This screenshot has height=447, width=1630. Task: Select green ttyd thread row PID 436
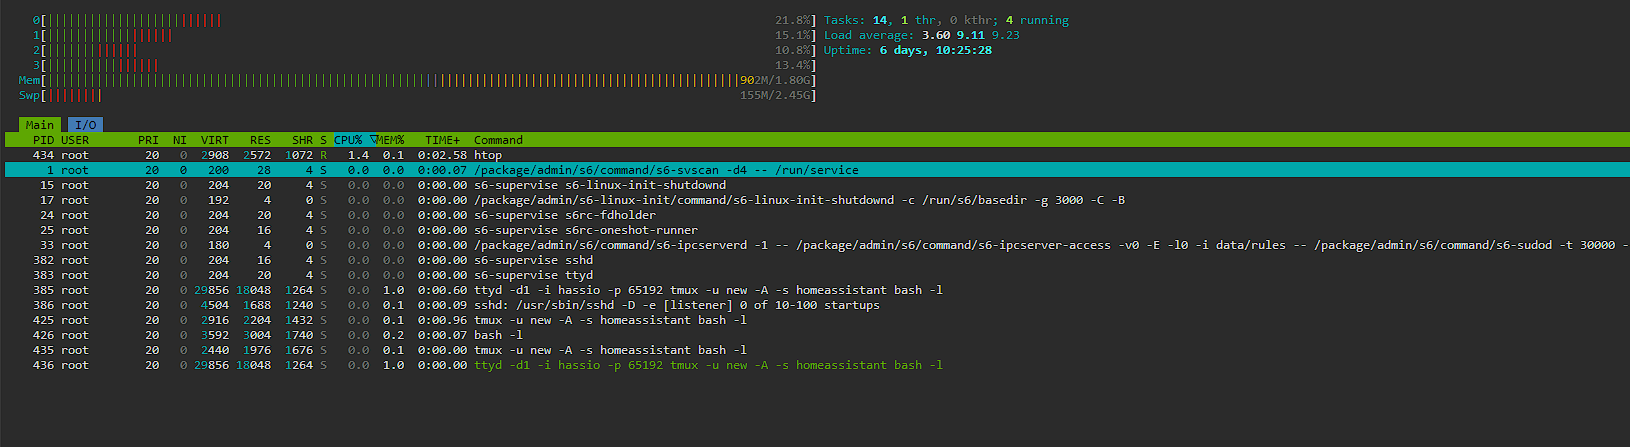pos(815,365)
